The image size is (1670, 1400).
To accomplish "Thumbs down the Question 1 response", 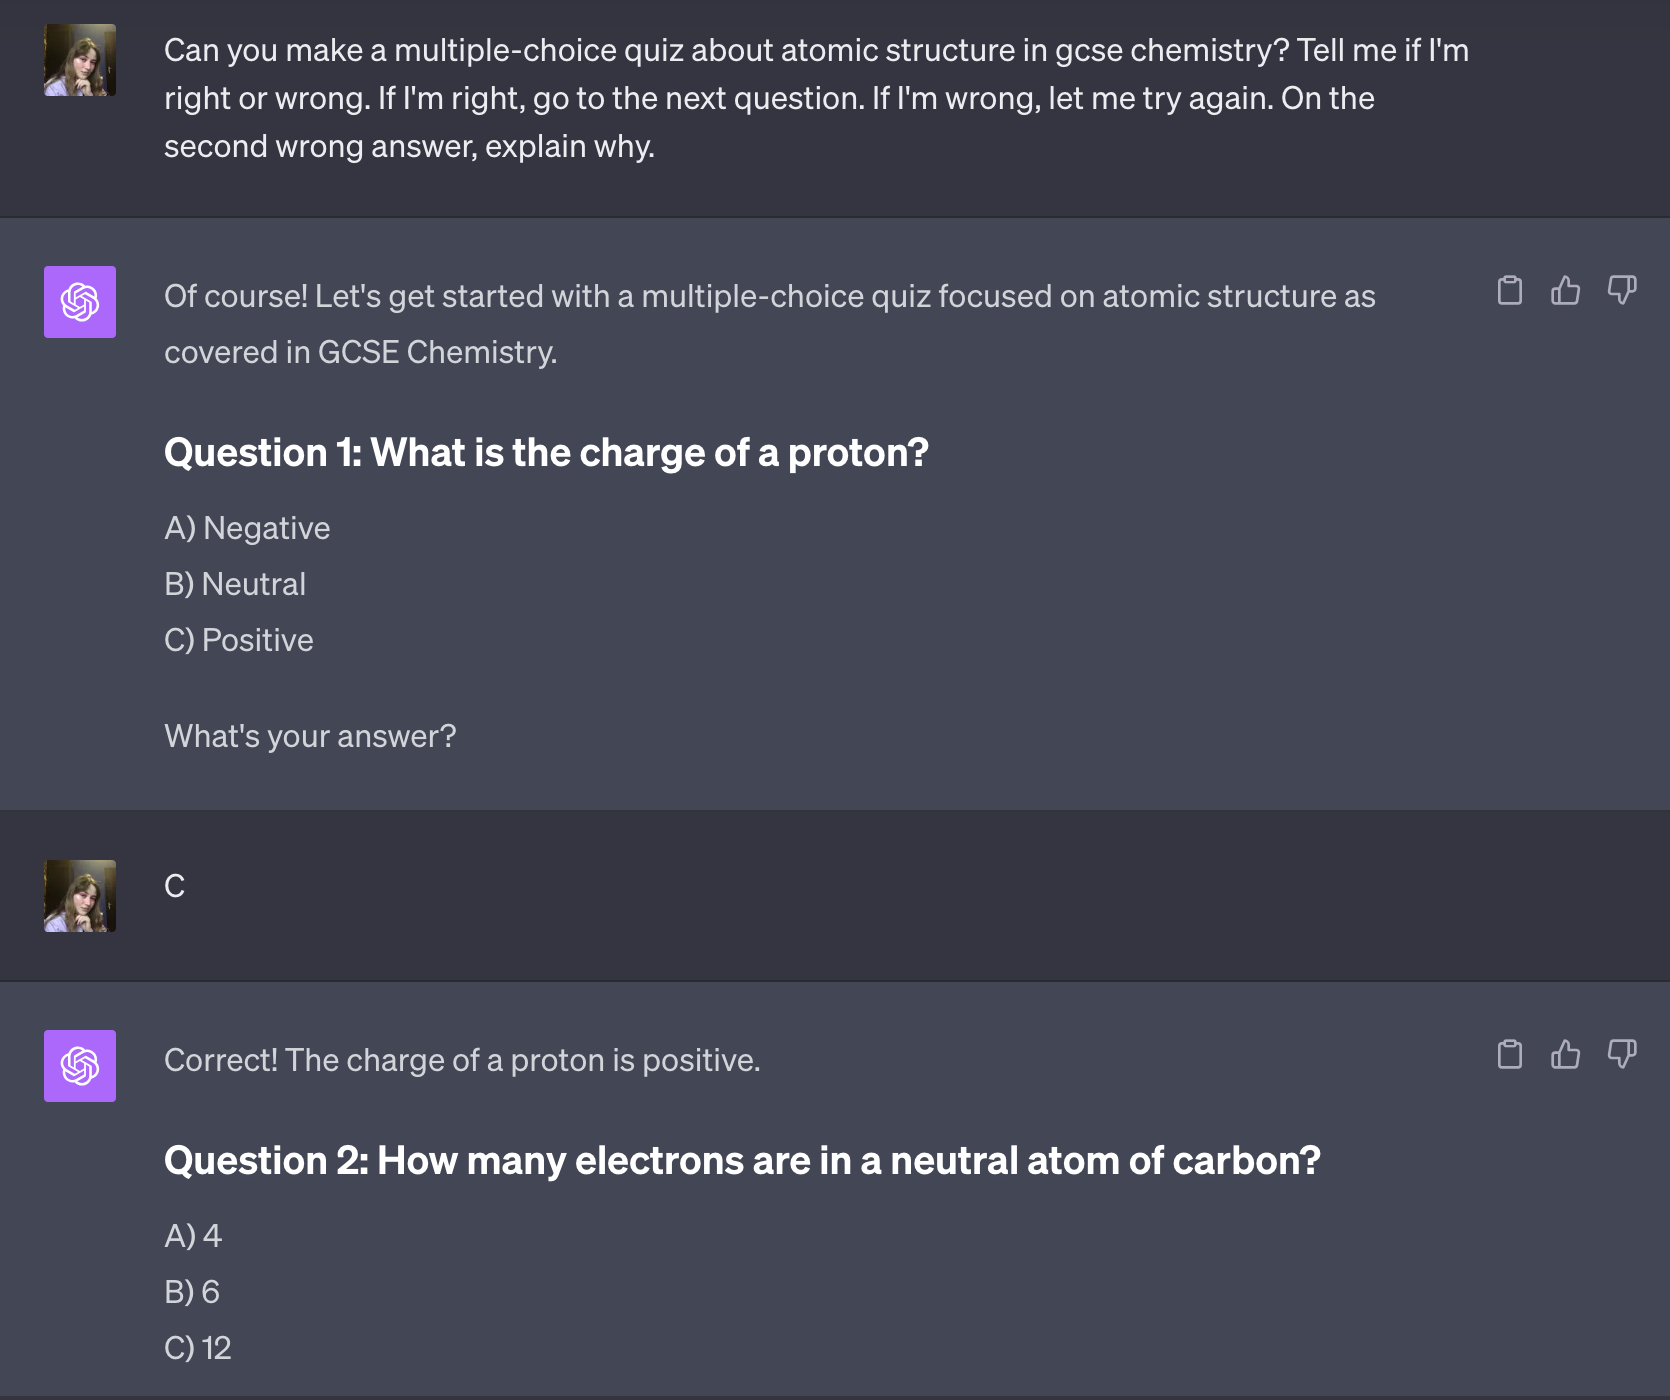I will [1622, 290].
